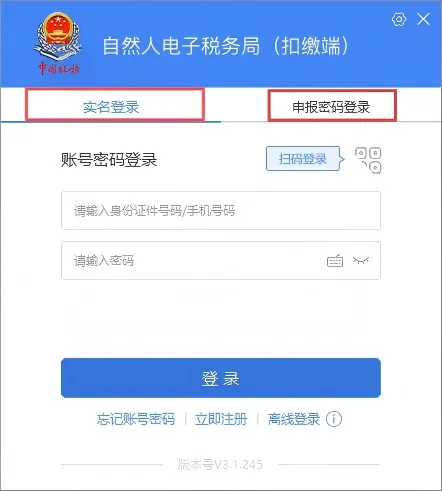Image resolution: width=442 pixels, height=491 pixels.
Task: Click the QR code icon
Action: click(x=368, y=160)
